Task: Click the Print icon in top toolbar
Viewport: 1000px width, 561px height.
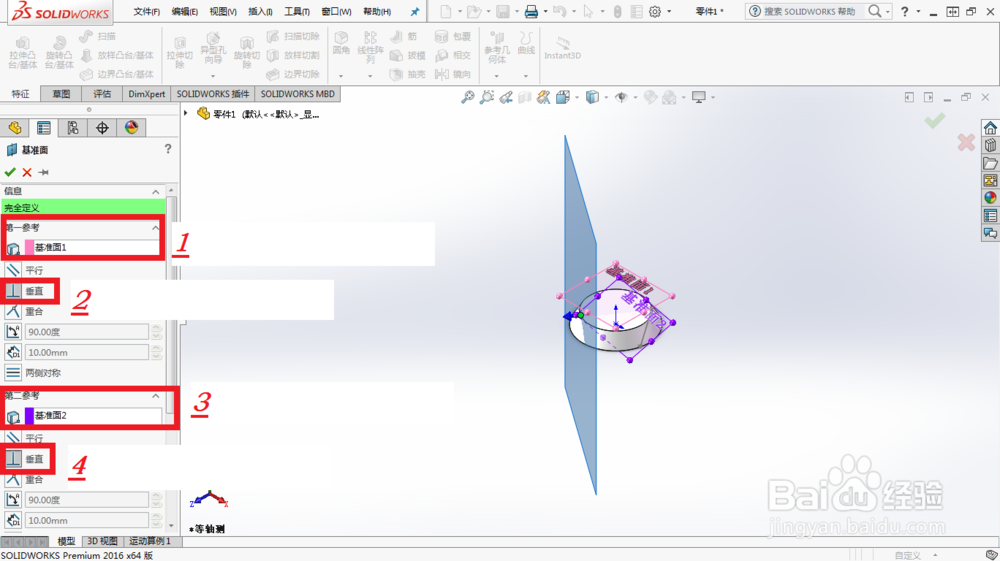Action: pyautogui.click(x=531, y=11)
